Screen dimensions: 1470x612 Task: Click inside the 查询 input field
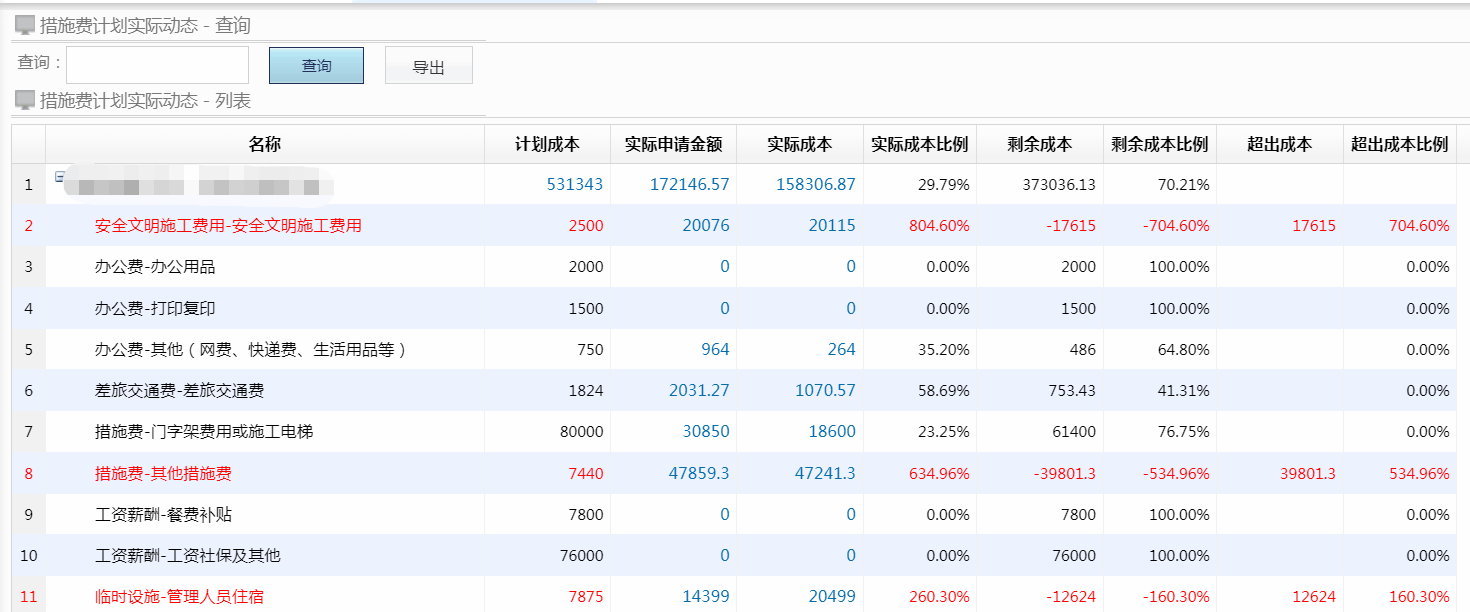point(156,64)
